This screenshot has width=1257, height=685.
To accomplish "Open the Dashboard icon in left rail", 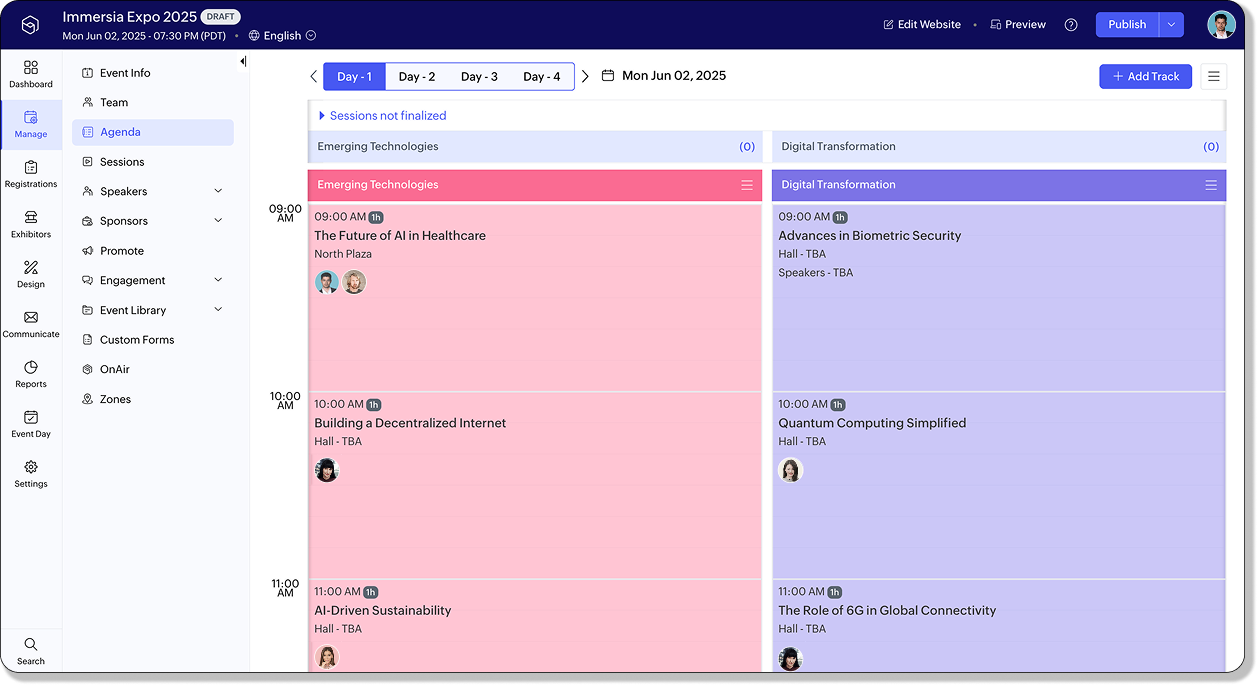I will (31, 67).
